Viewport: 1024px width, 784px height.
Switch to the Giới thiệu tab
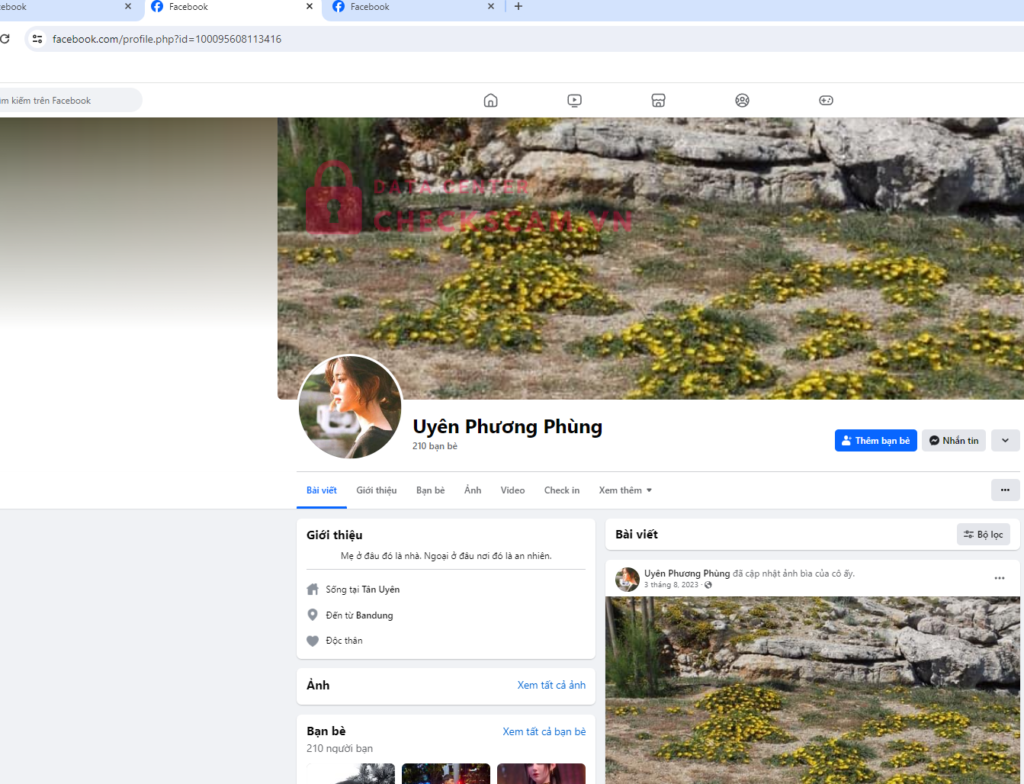[x=376, y=490]
